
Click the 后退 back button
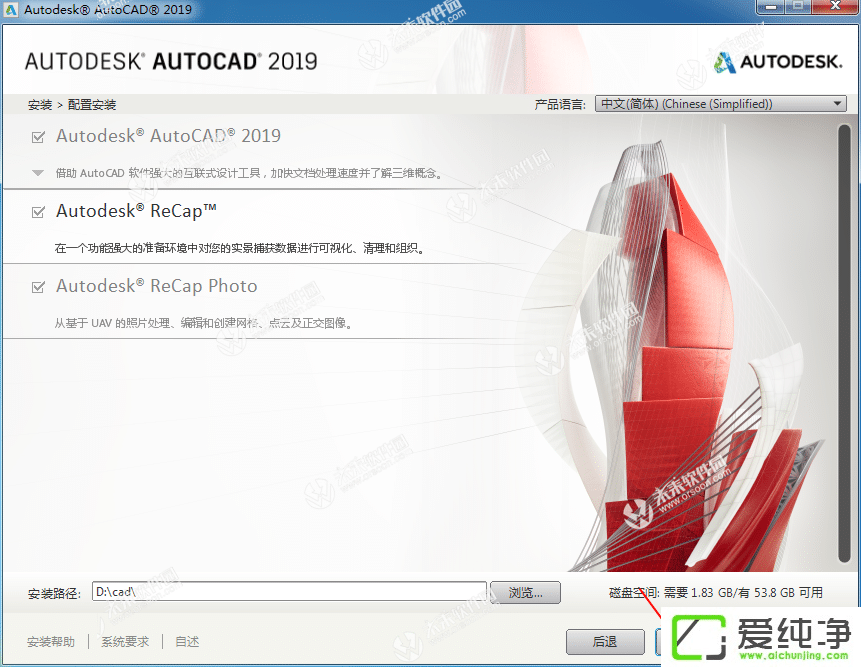tap(605, 643)
